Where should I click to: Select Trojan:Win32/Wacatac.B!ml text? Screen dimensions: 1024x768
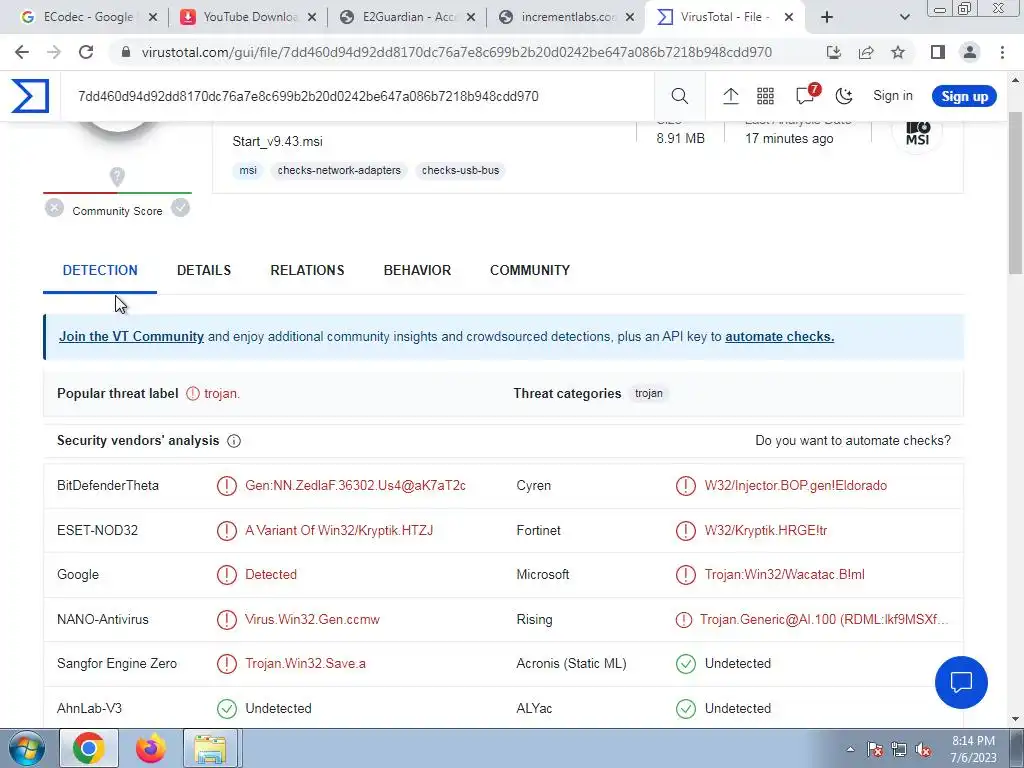coord(784,574)
